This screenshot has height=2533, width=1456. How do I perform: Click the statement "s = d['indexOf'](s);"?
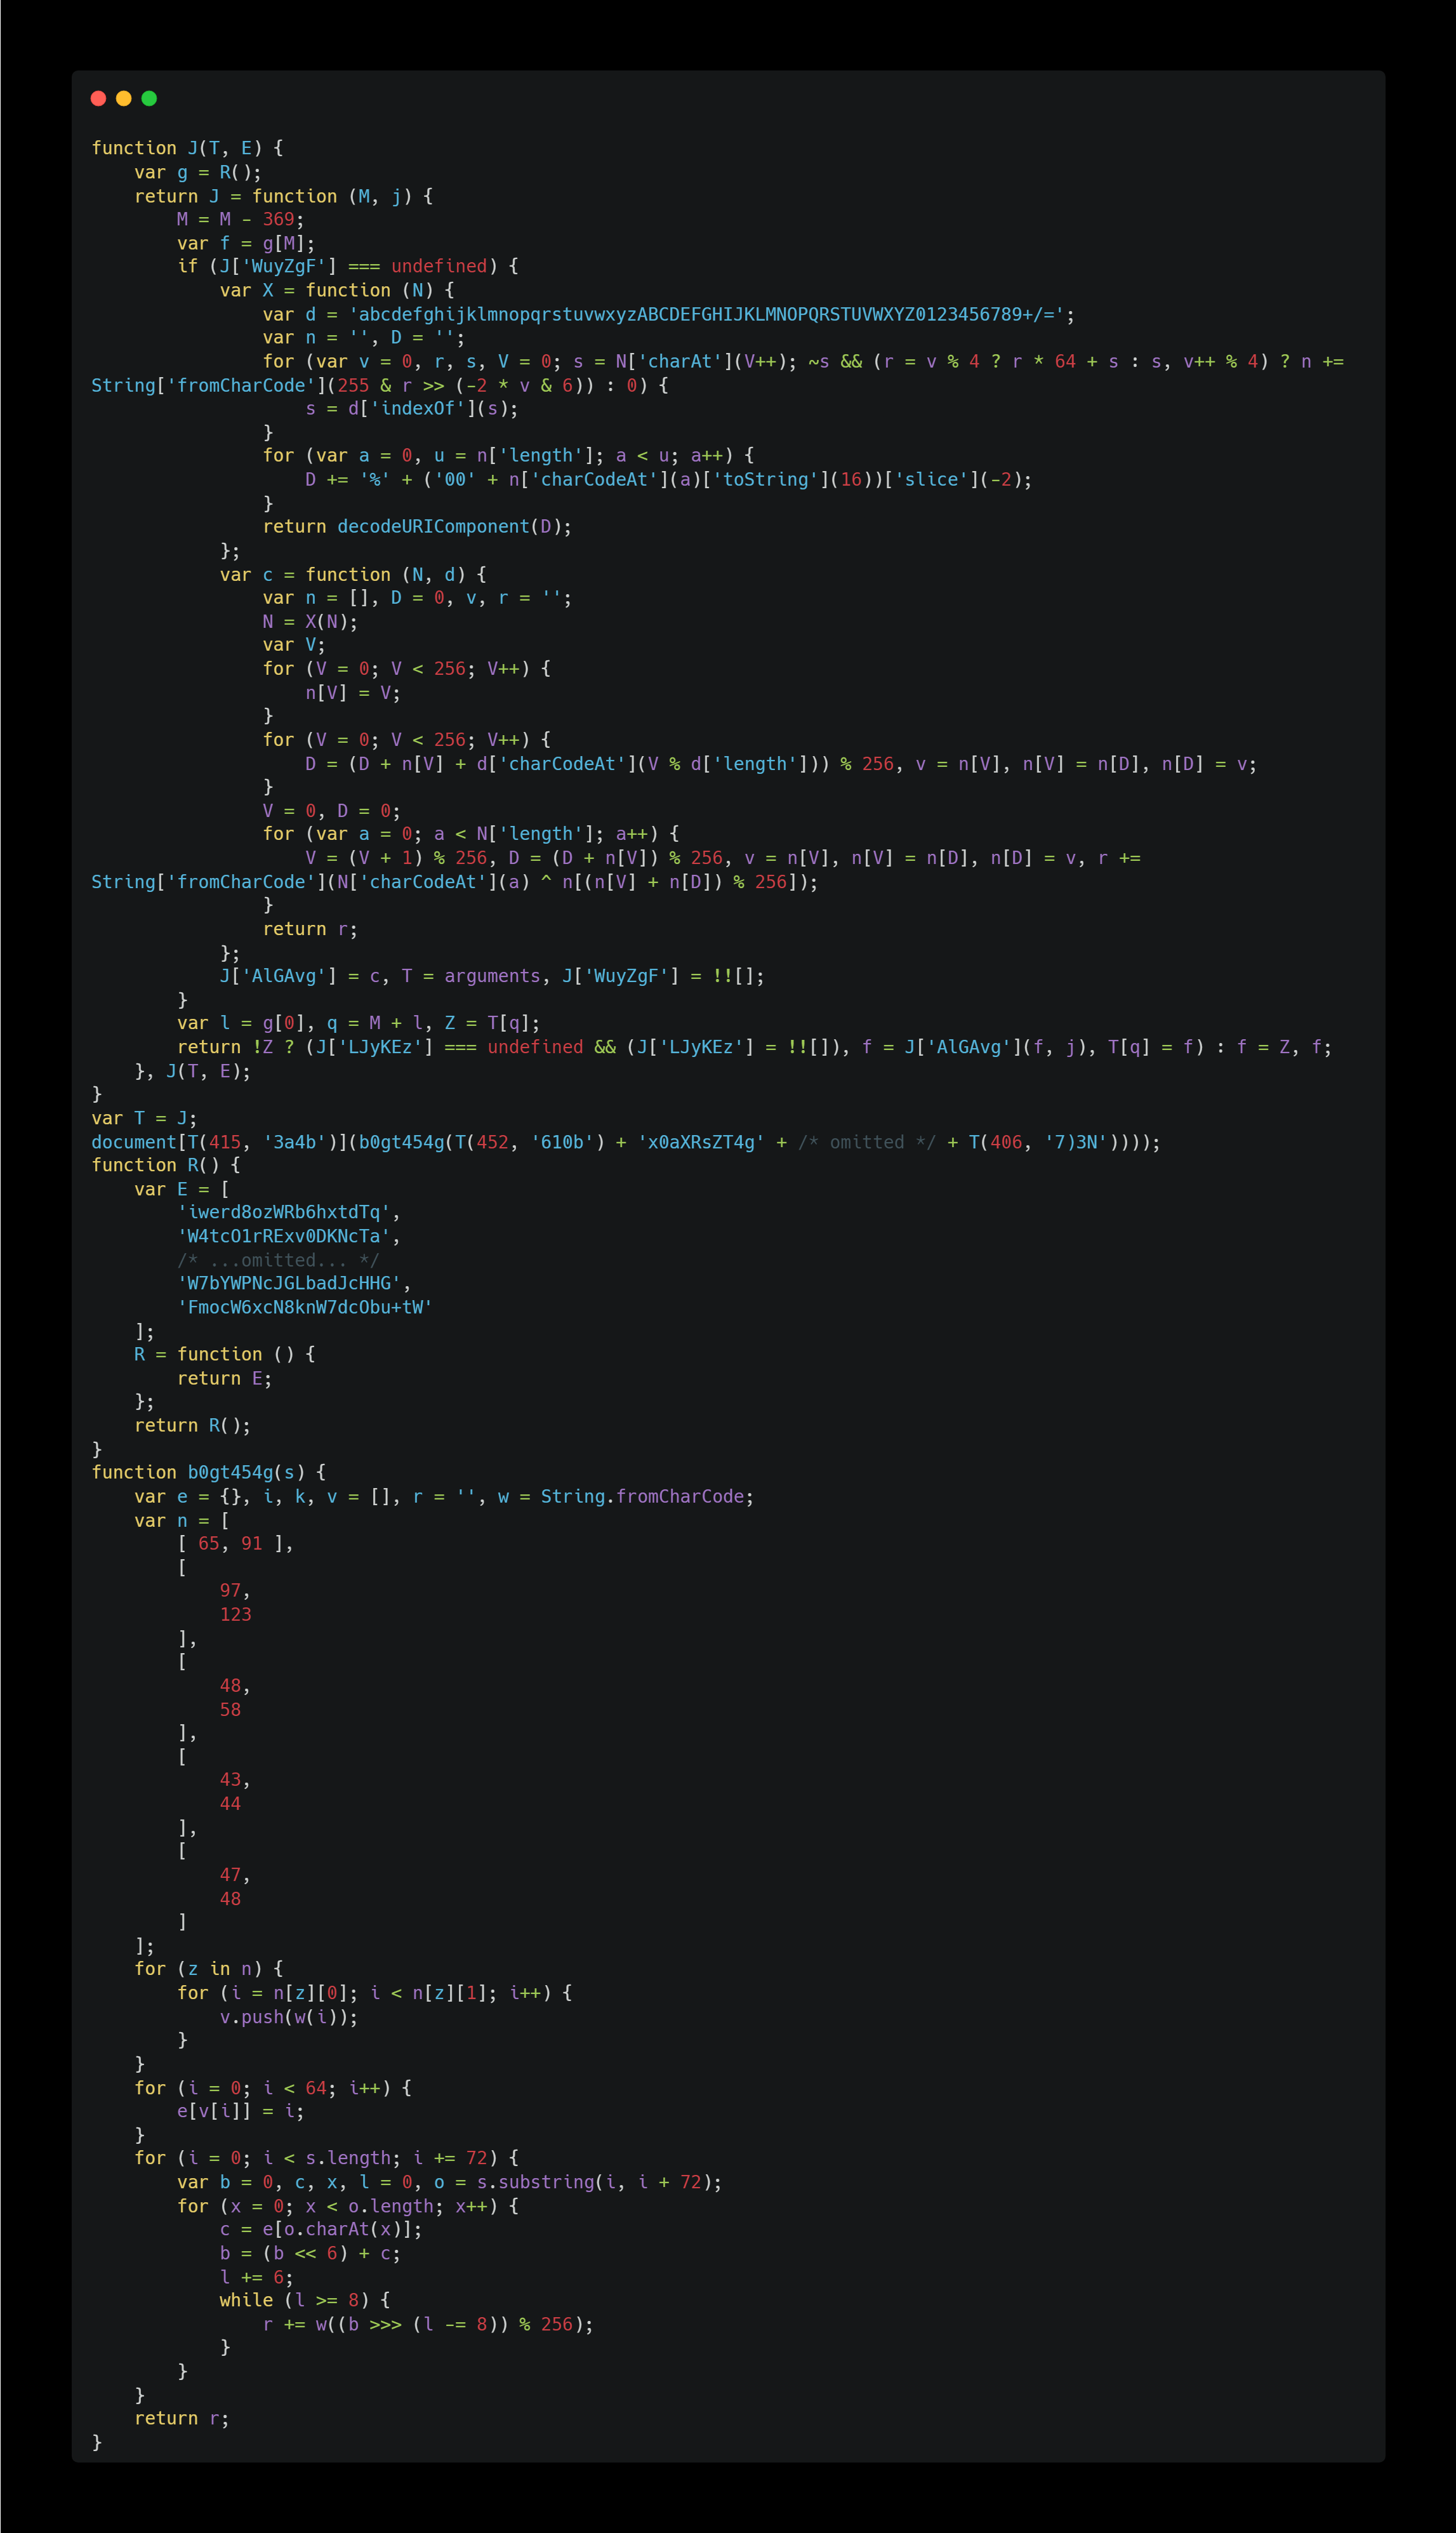(x=412, y=408)
